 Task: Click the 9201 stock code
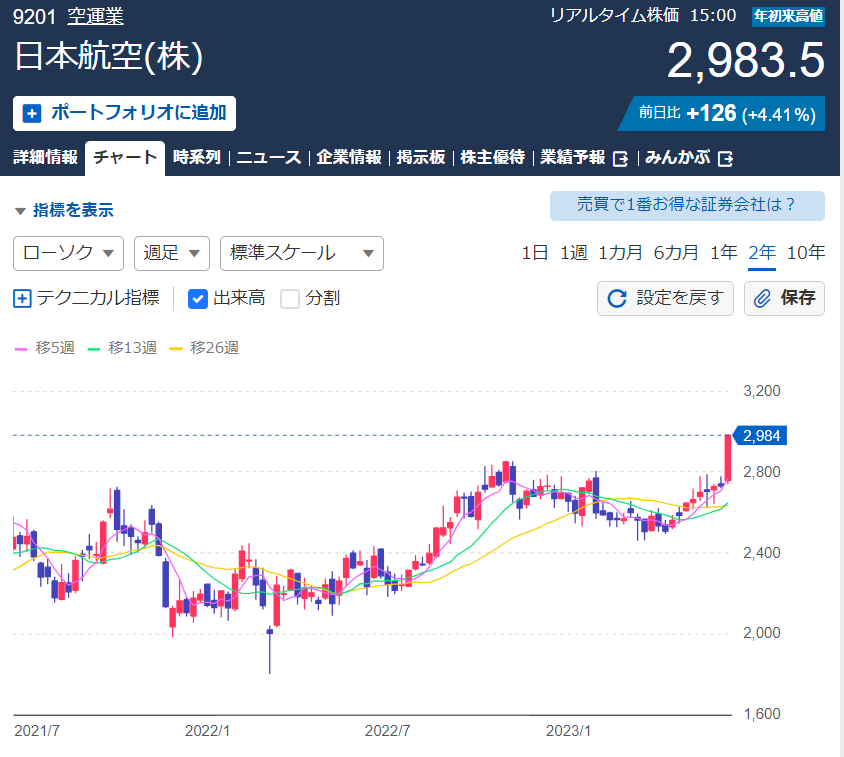34,17
